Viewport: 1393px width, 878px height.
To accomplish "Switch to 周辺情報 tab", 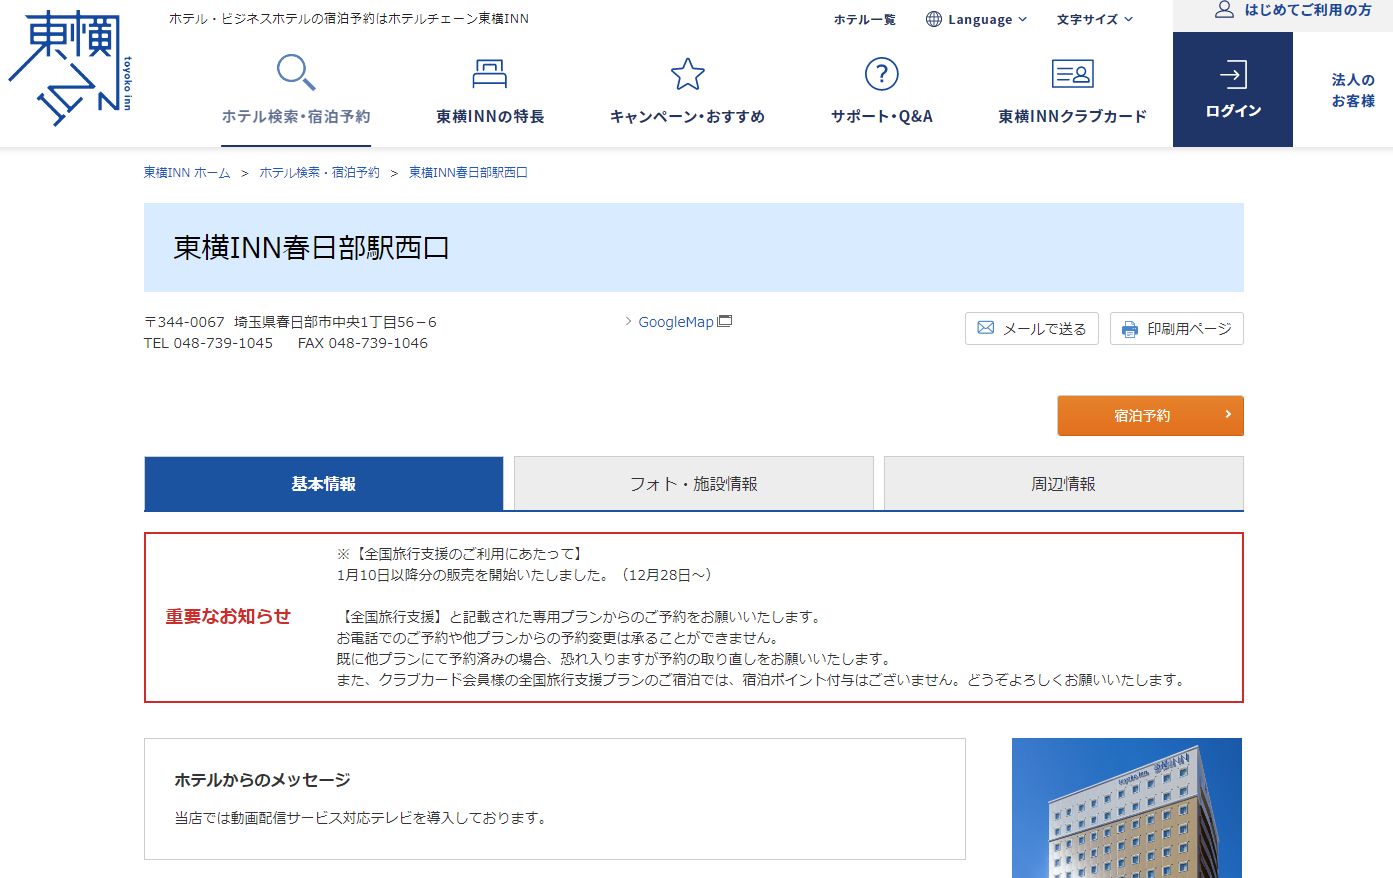I will pos(1064,484).
